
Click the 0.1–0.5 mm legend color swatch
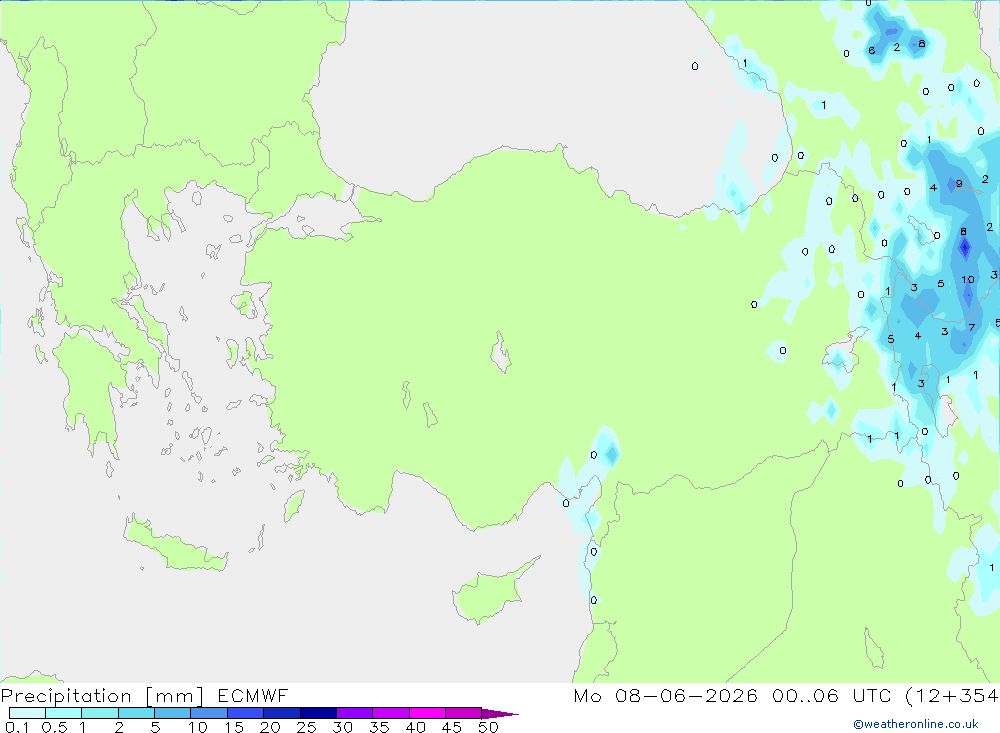click(27, 713)
